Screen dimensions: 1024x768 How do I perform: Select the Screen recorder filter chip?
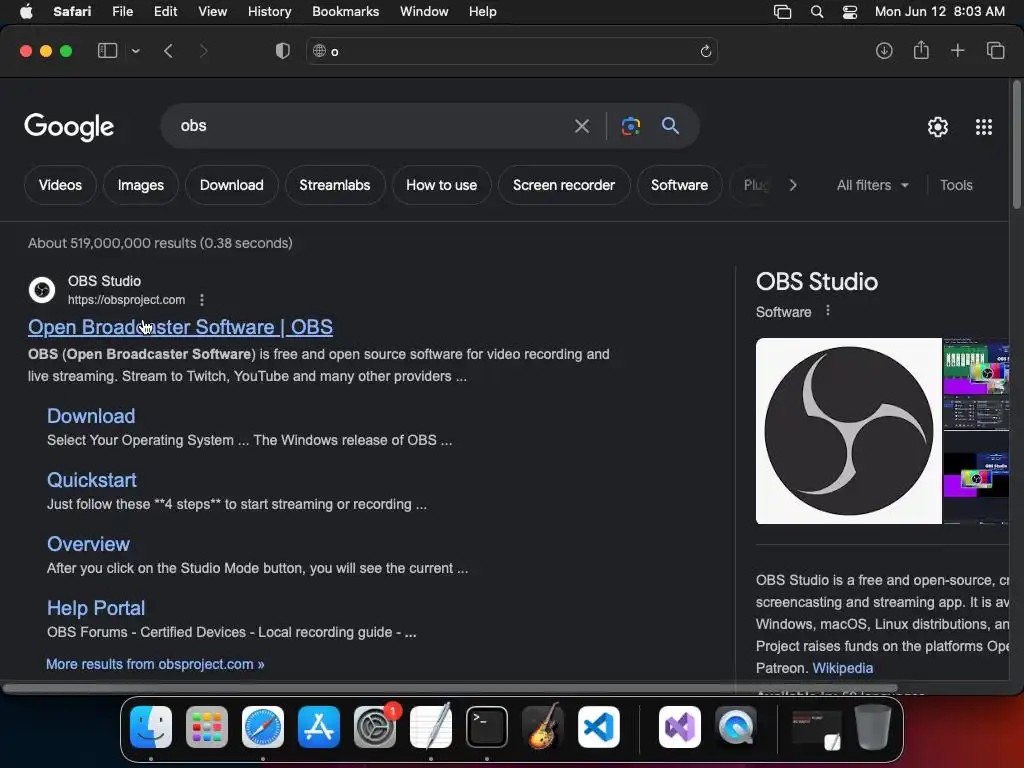(x=564, y=185)
